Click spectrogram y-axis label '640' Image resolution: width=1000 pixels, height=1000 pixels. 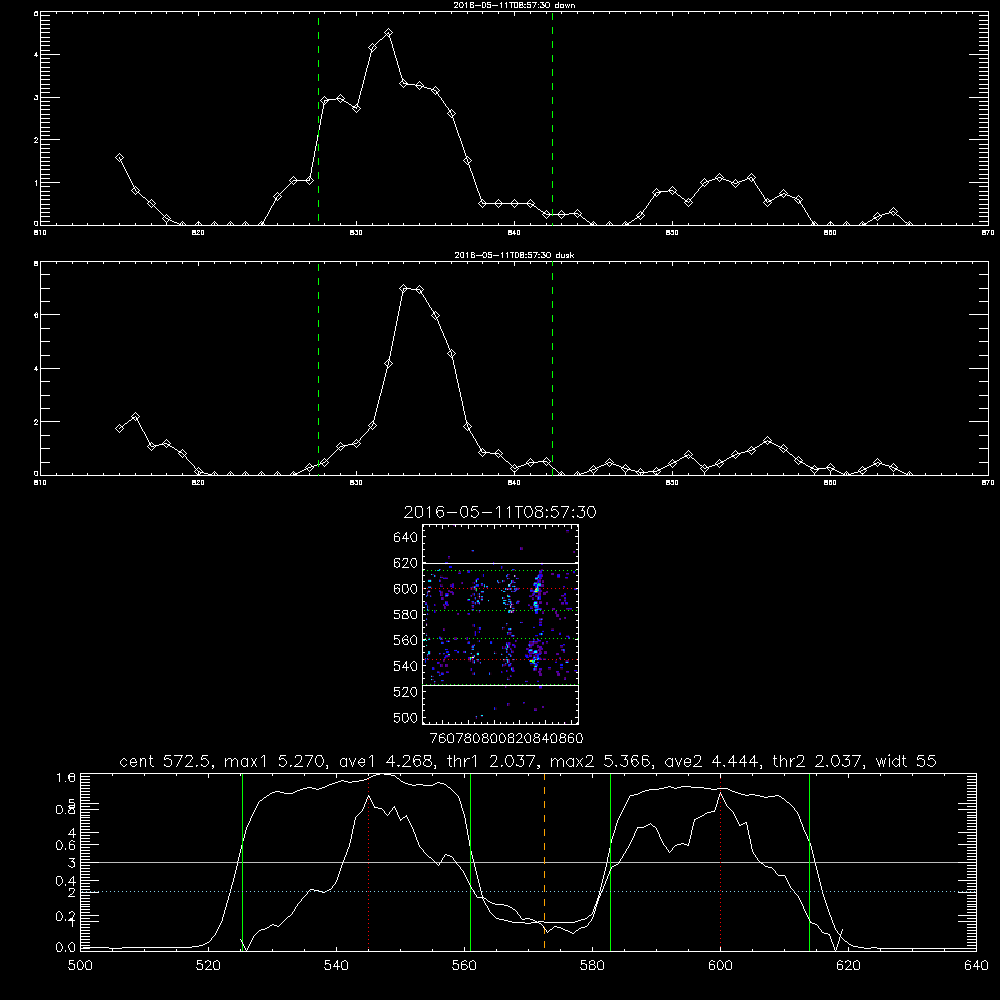[406, 538]
